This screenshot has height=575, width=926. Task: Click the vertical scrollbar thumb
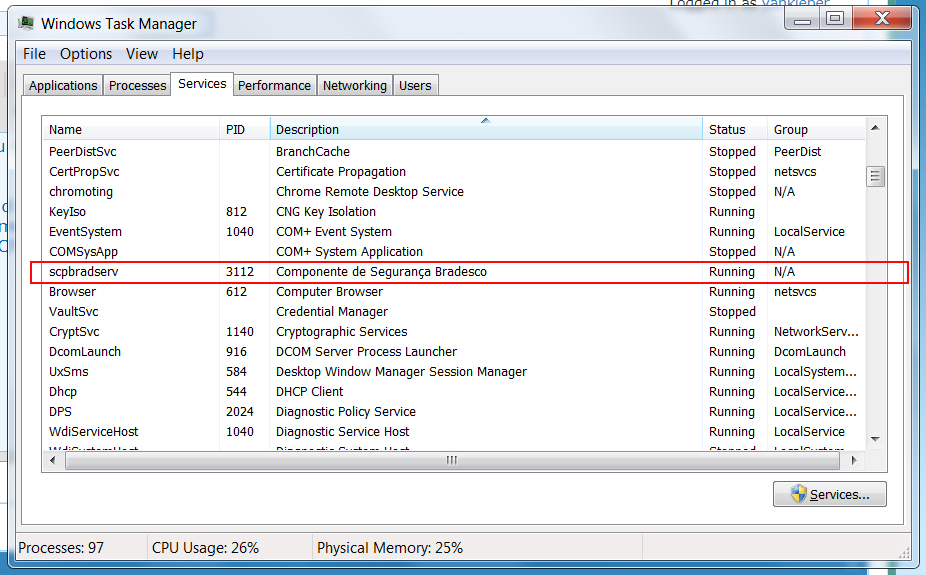875,176
